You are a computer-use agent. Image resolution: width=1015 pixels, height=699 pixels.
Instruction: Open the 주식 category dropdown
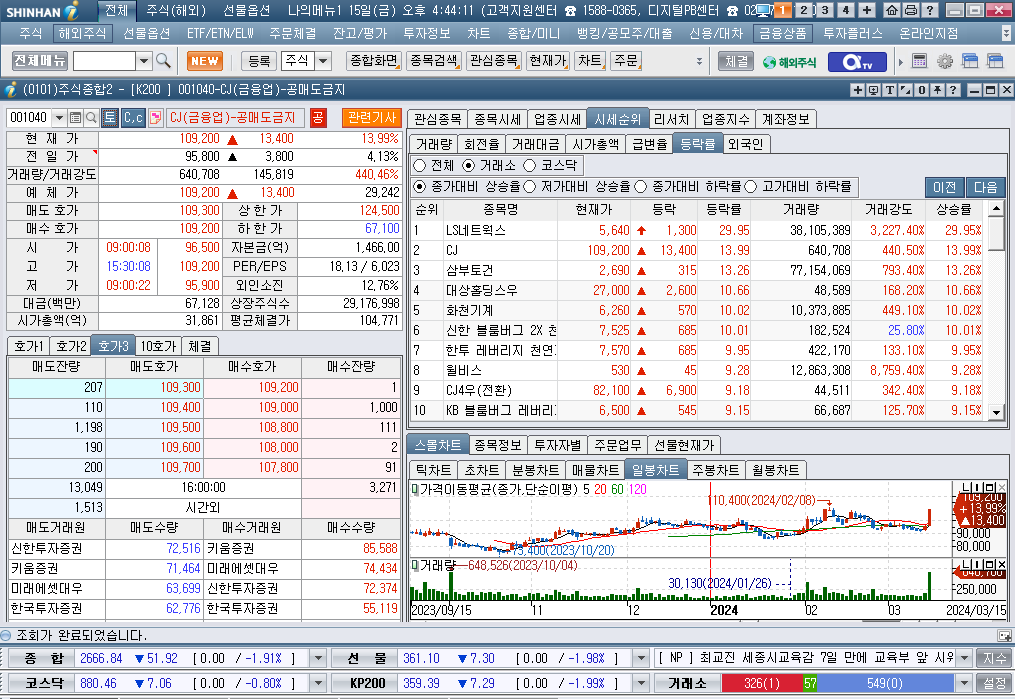click(x=322, y=61)
